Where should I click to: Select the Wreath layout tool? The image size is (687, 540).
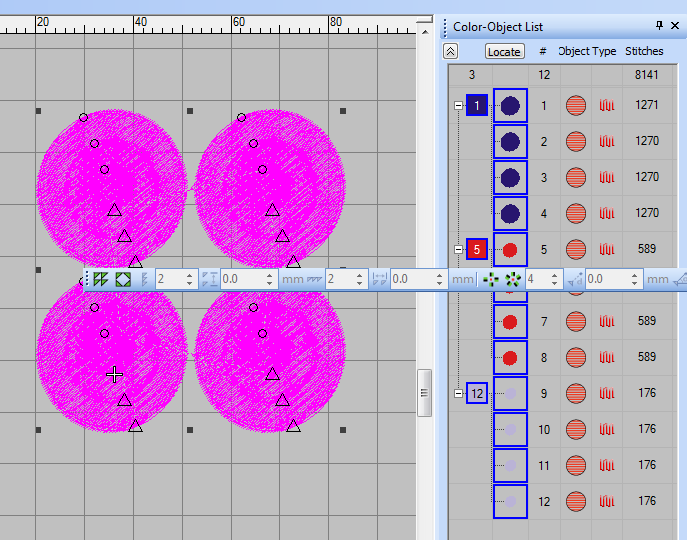point(491,279)
